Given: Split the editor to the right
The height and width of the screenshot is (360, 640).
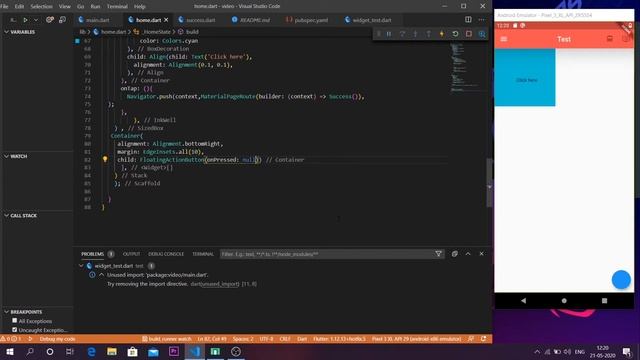Looking at the screenshot, I should pos(468,20).
